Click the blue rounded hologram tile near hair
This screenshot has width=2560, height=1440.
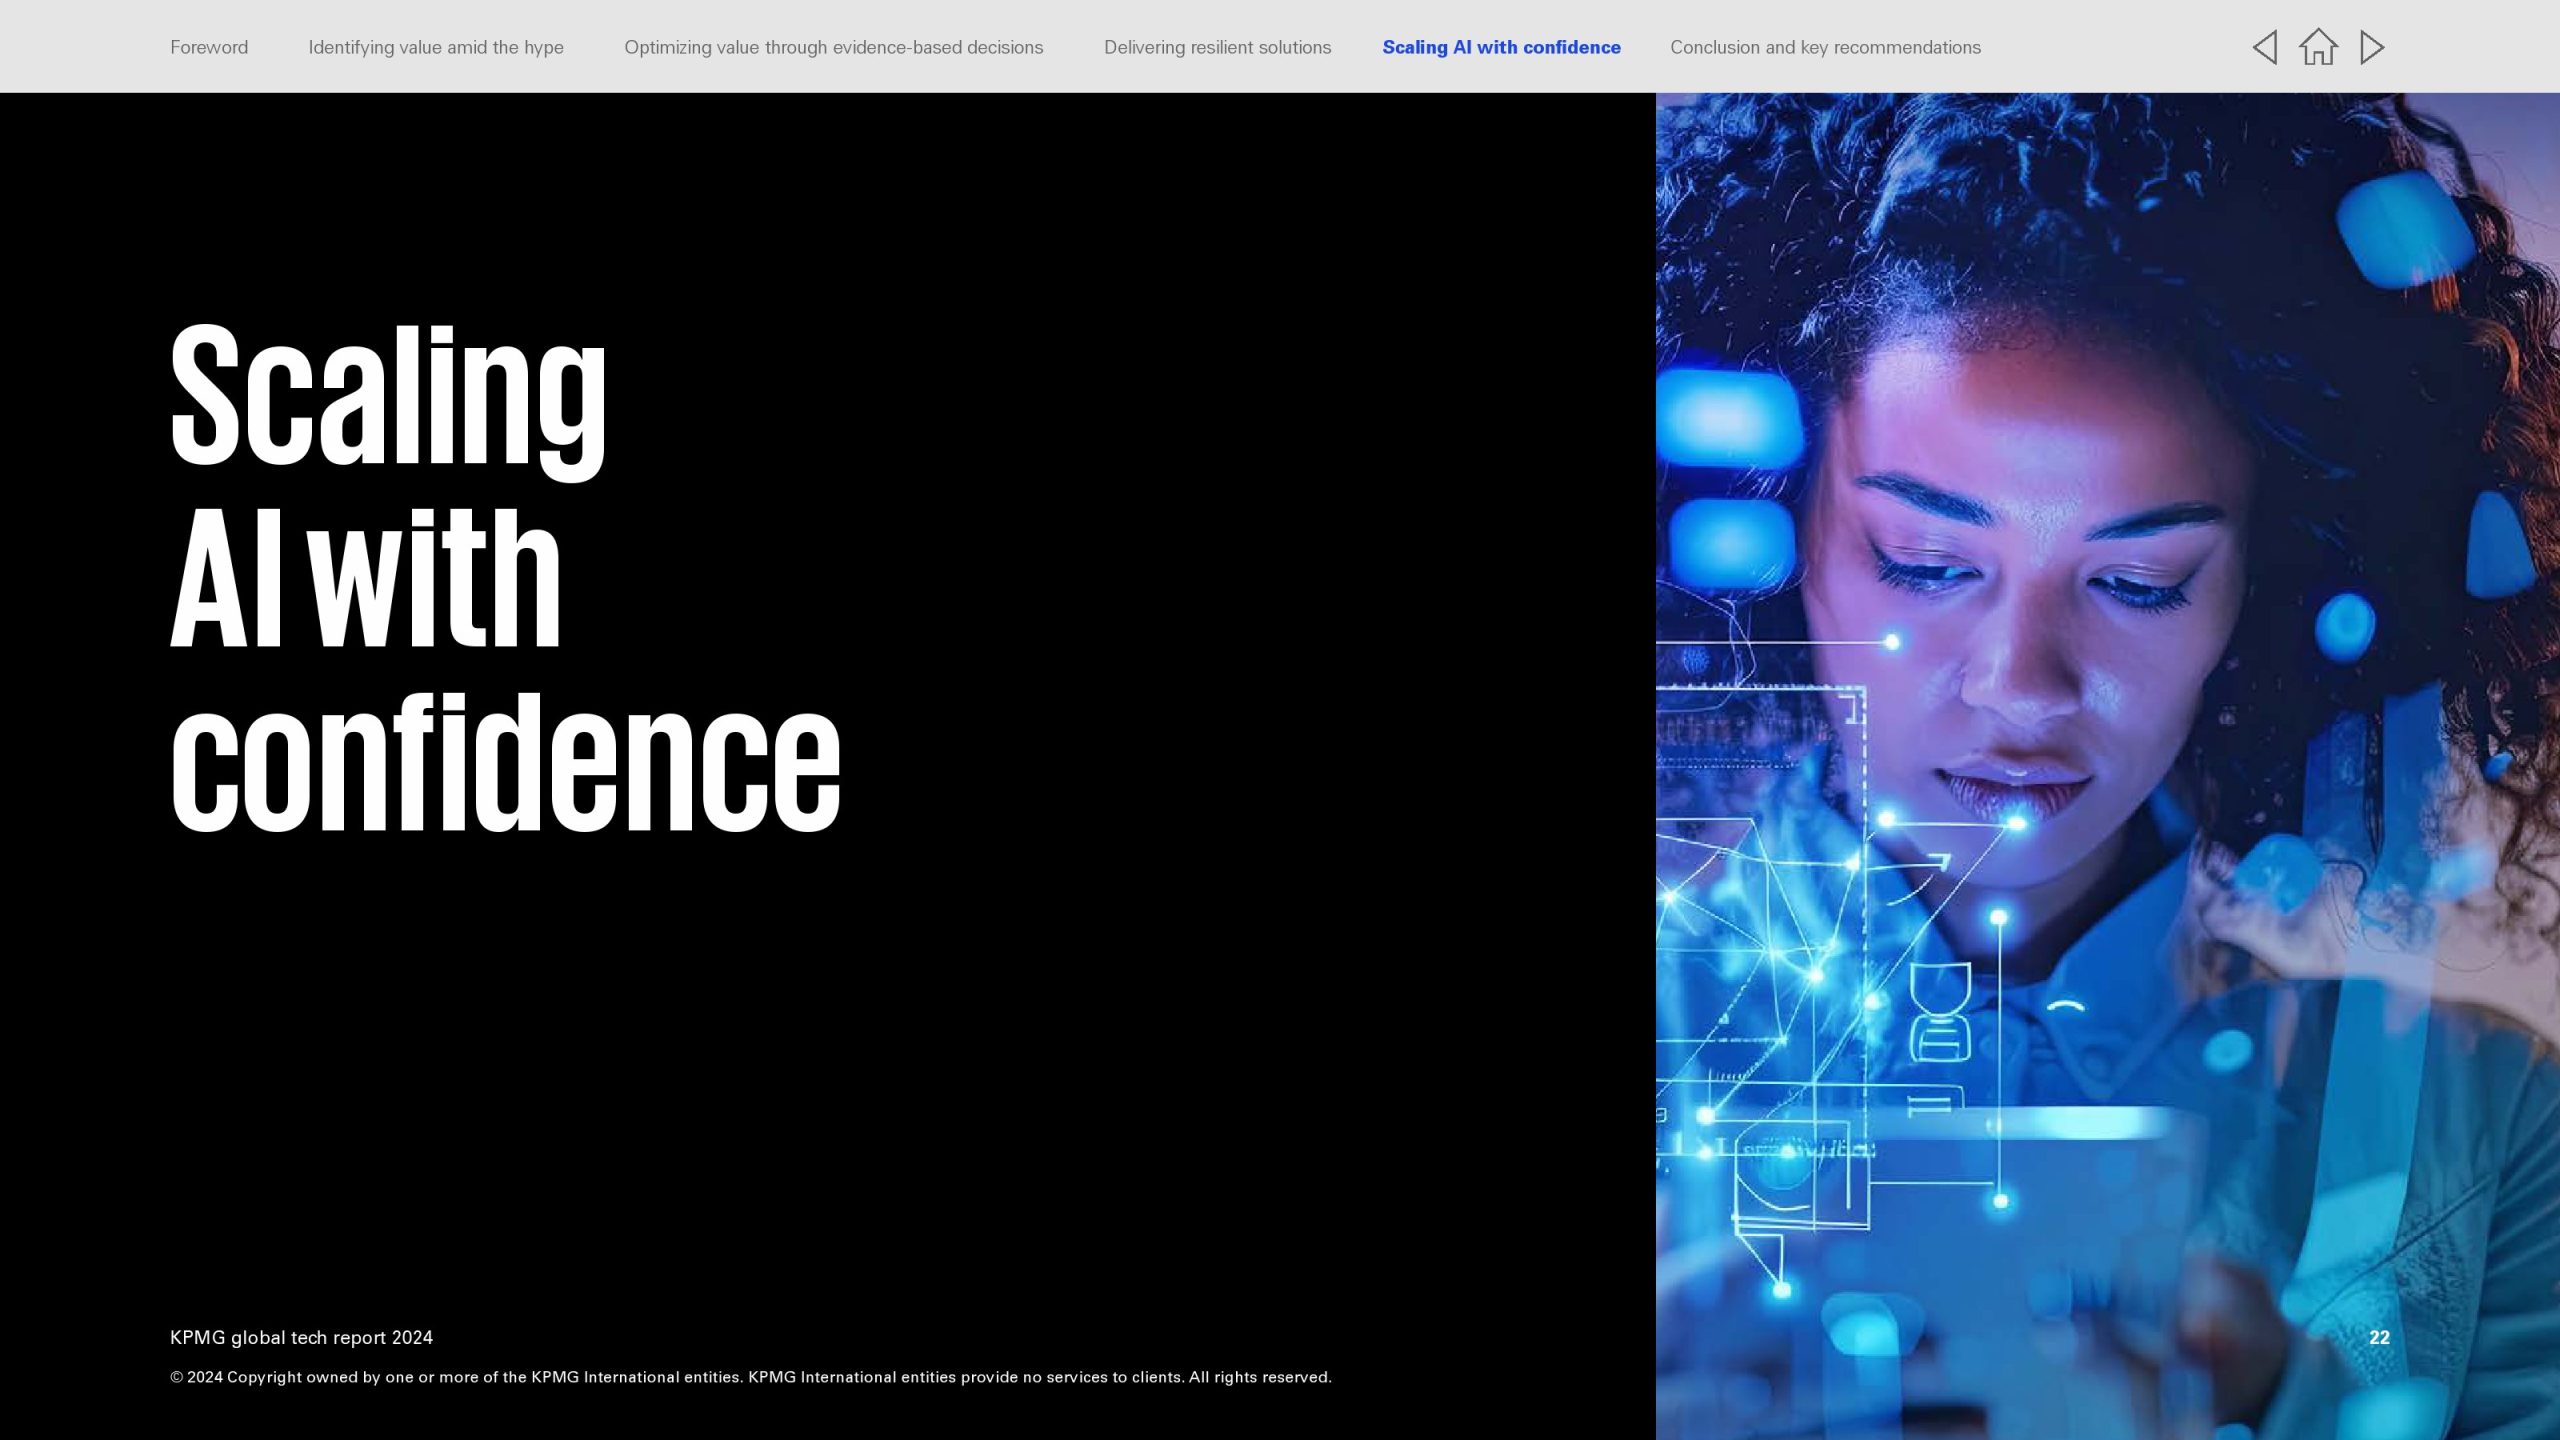[x=2405, y=228]
